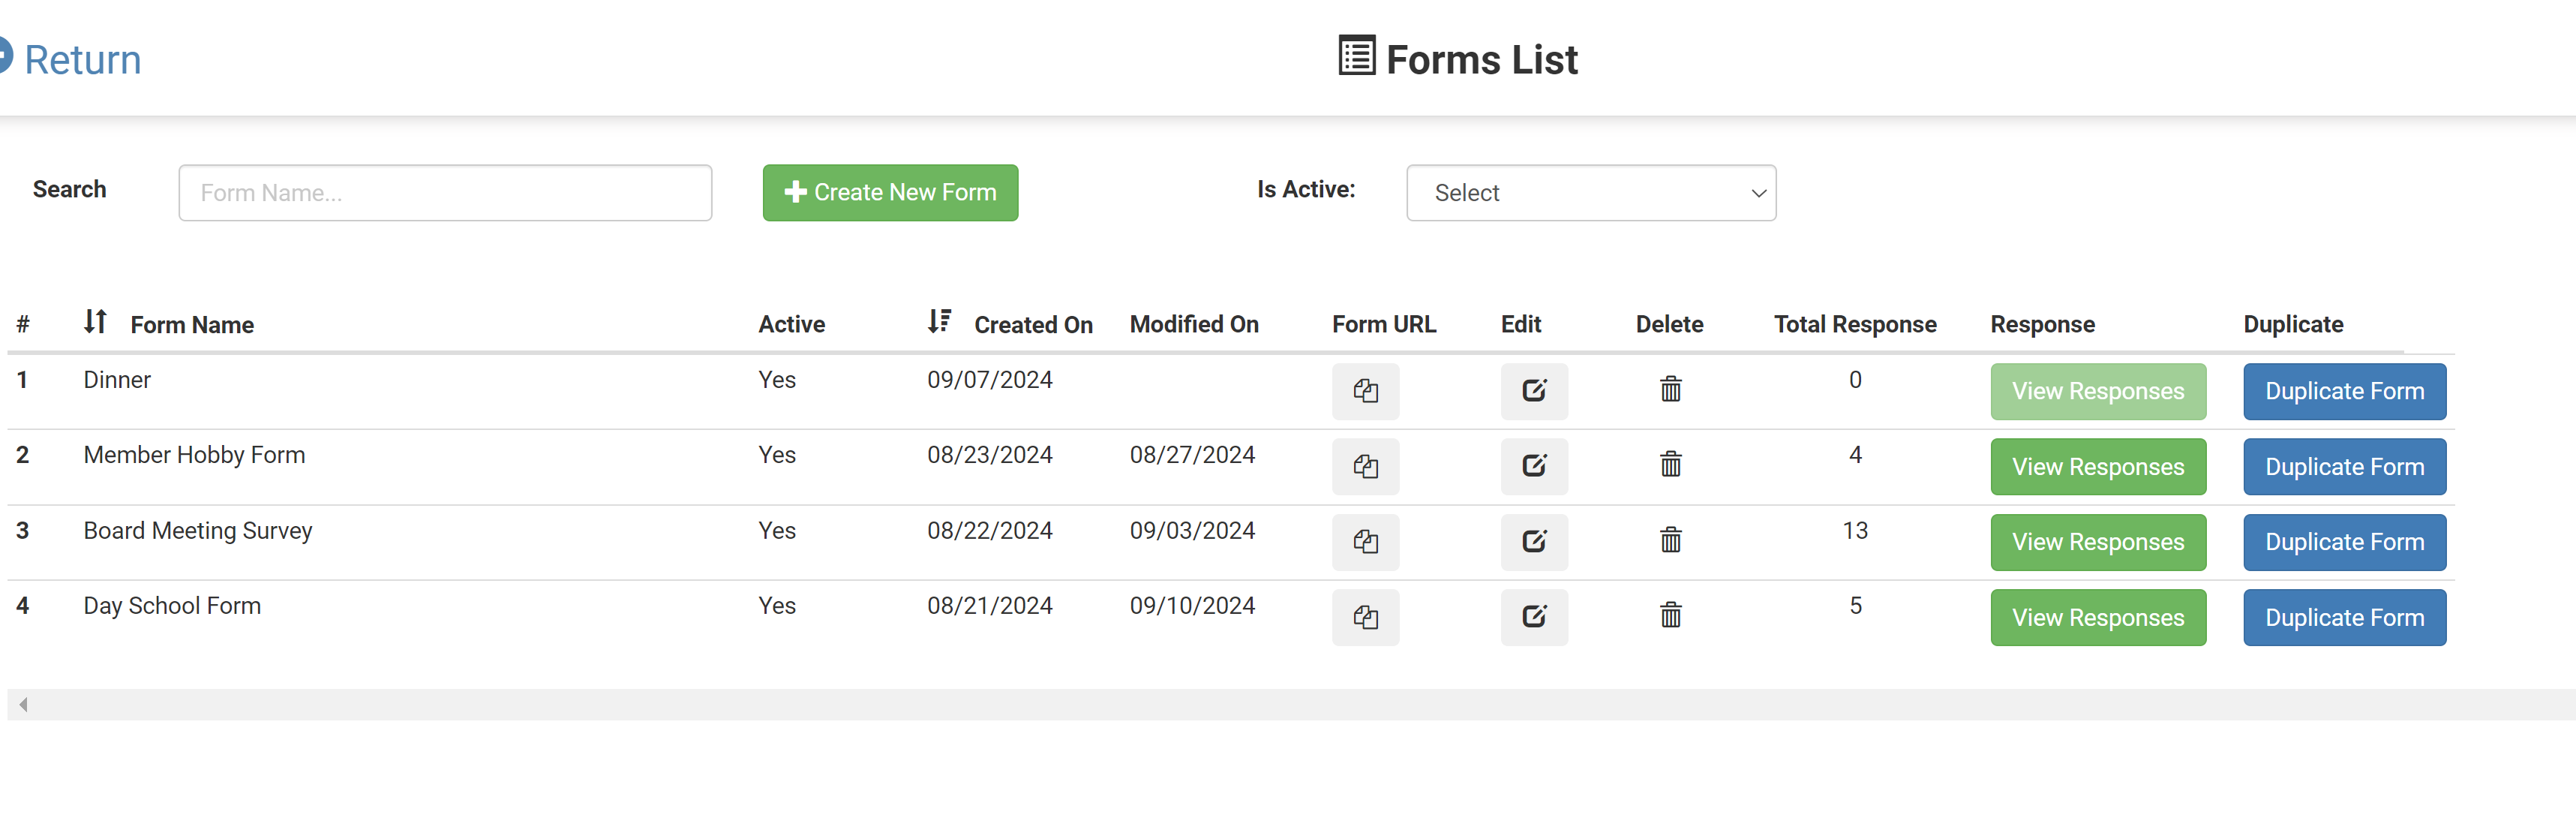Edit the Day School Form
Image resolution: width=2576 pixels, height=833 pixels.
[1533, 617]
